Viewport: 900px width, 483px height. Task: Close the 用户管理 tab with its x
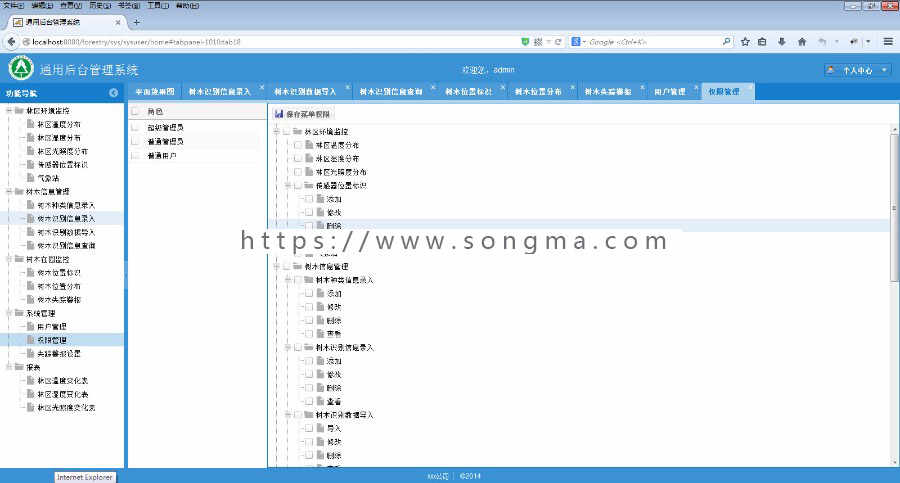(x=696, y=87)
